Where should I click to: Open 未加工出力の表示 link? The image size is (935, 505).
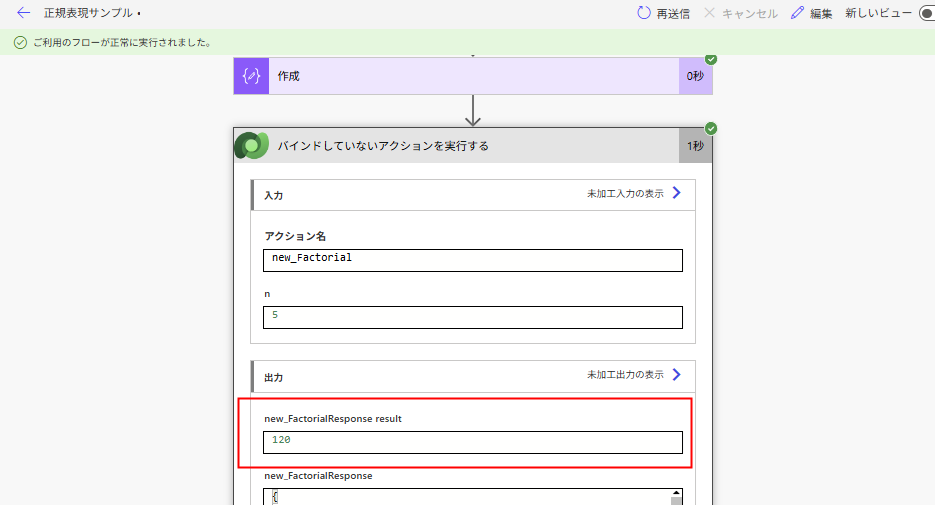click(x=625, y=375)
